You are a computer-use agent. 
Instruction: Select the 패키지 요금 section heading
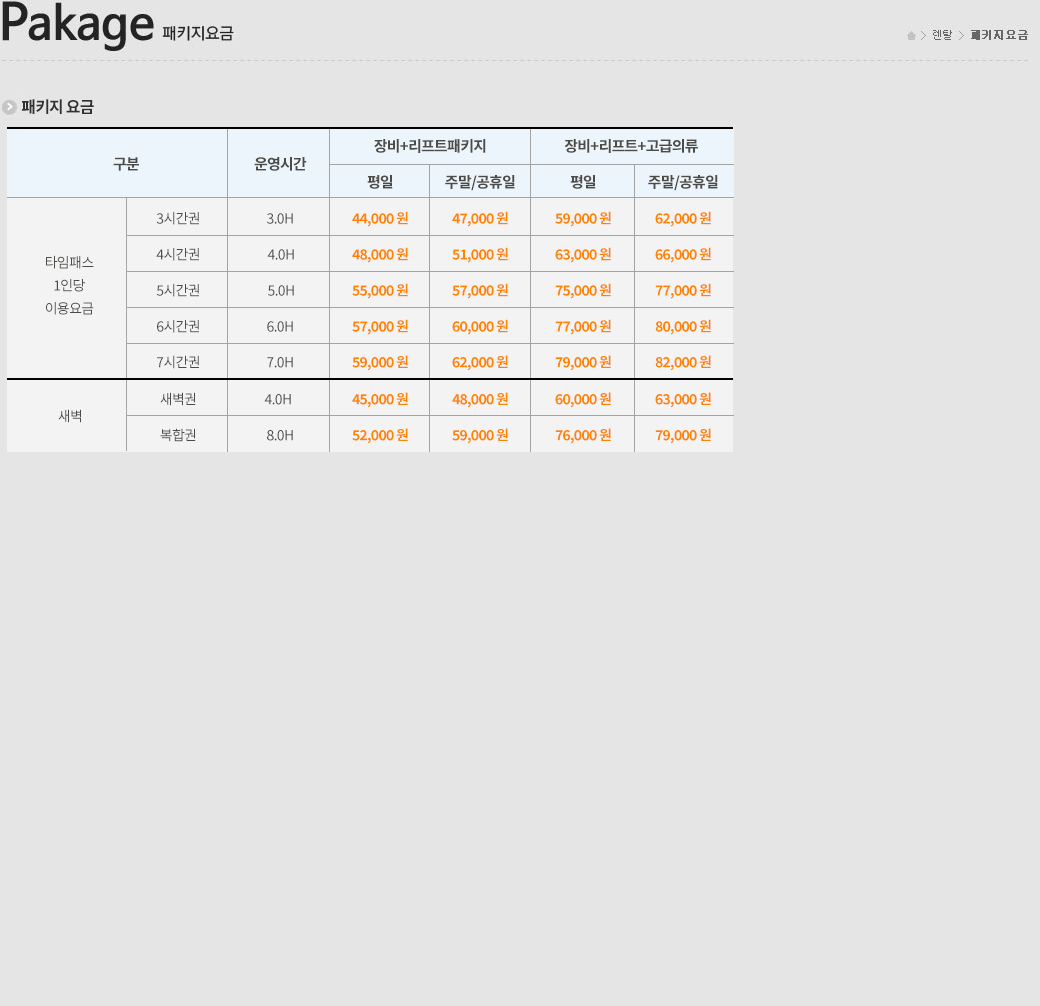pos(58,107)
